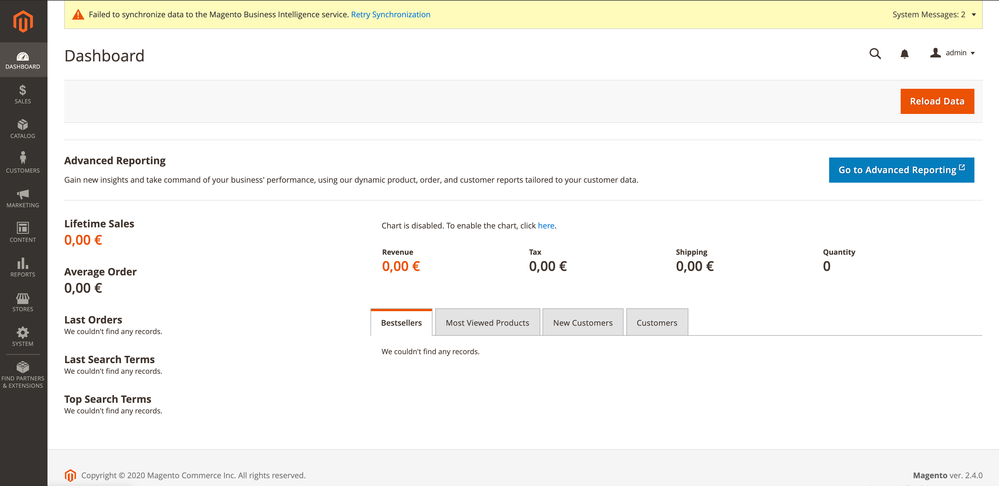Click the Magento logo in sidebar
Screen dimensions: 999x486
(x=22, y=20)
